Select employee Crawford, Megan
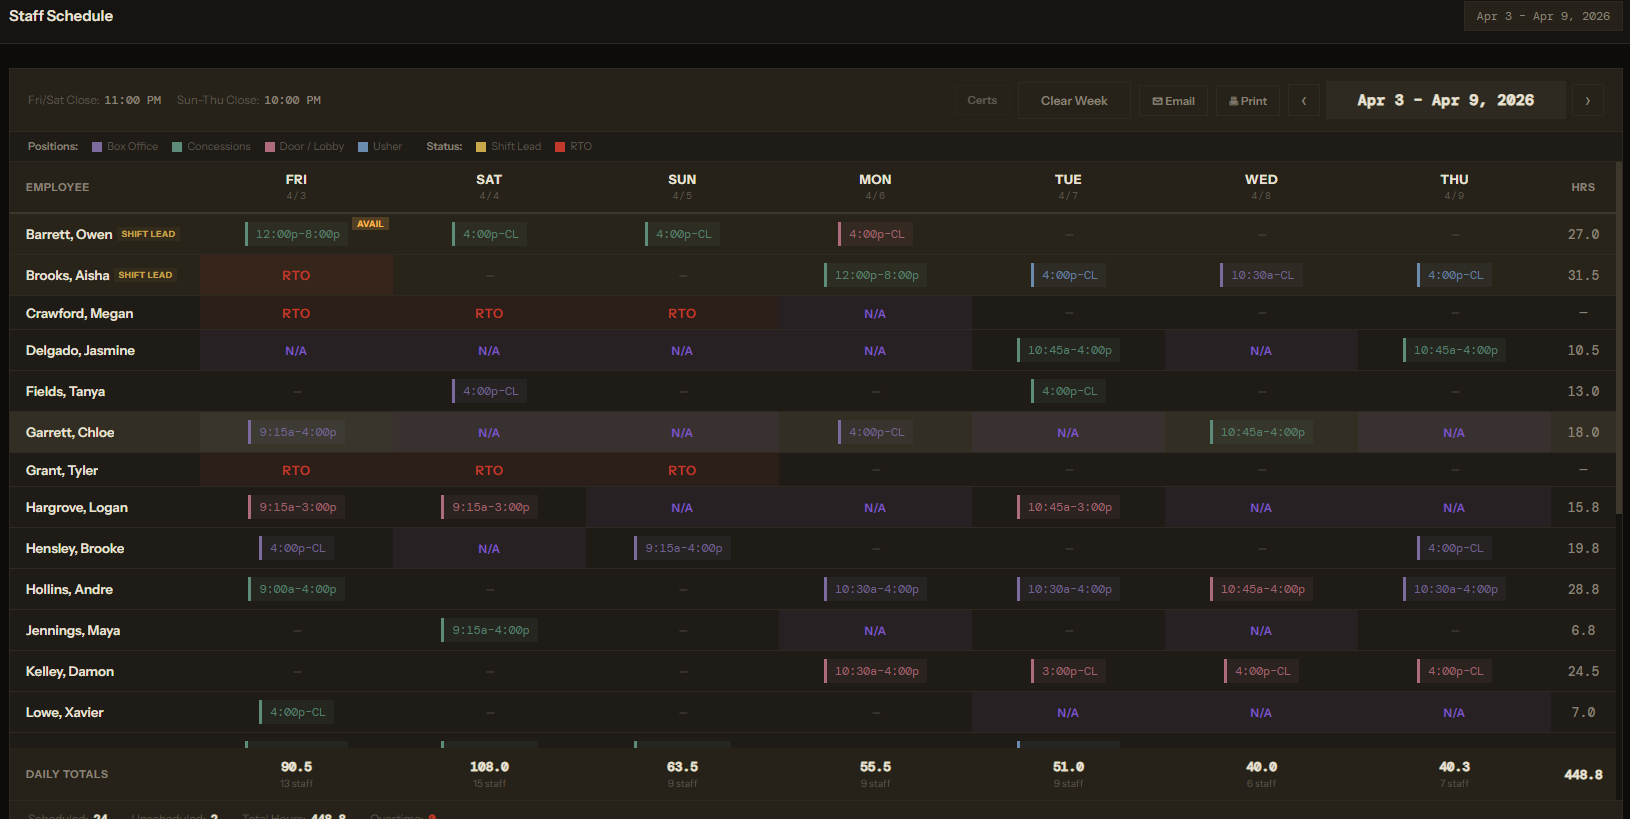The image size is (1630, 819). click(x=79, y=313)
